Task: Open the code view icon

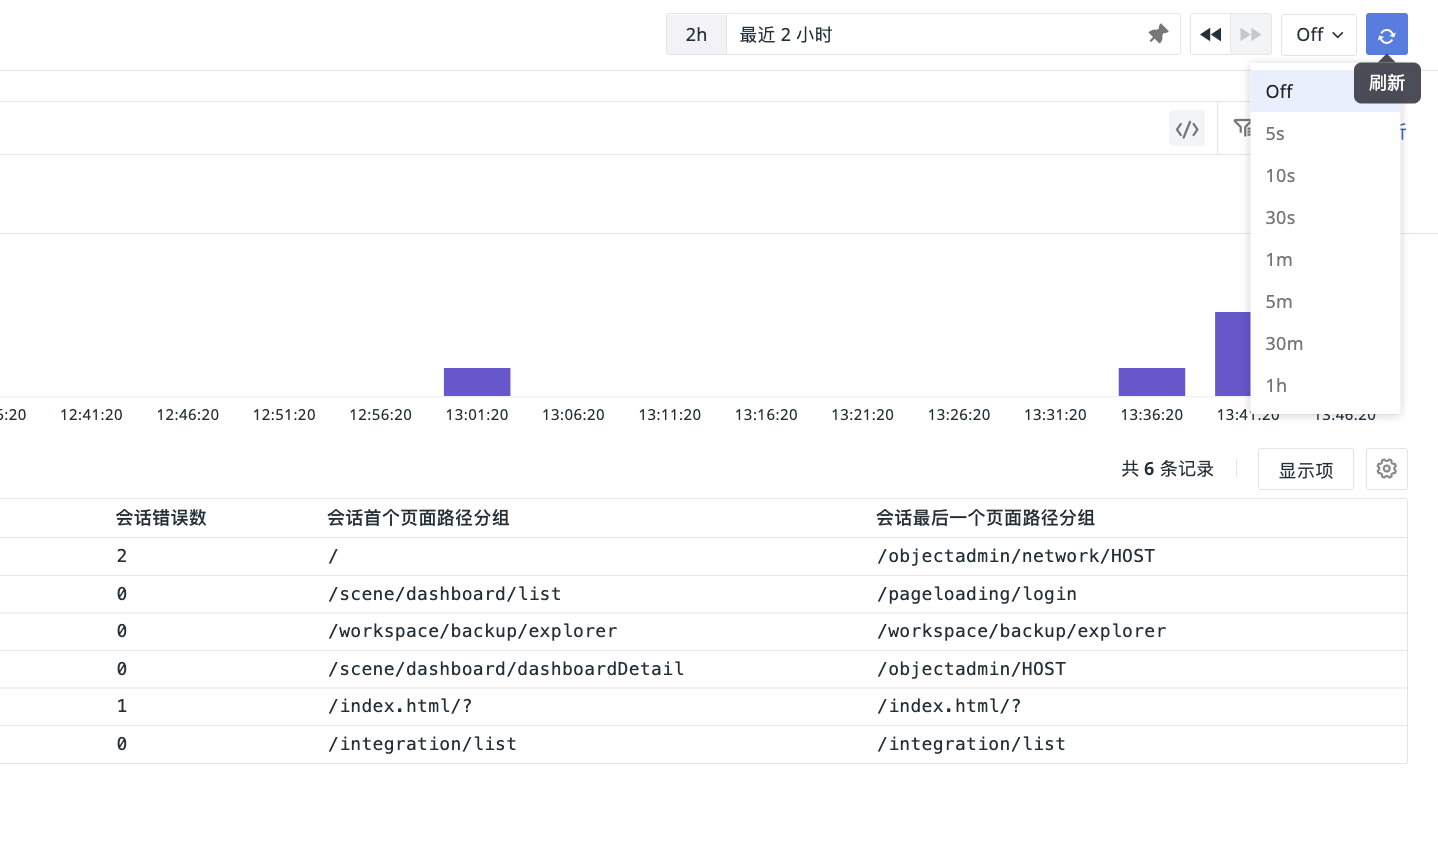Action: click(x=1186, y=129)
